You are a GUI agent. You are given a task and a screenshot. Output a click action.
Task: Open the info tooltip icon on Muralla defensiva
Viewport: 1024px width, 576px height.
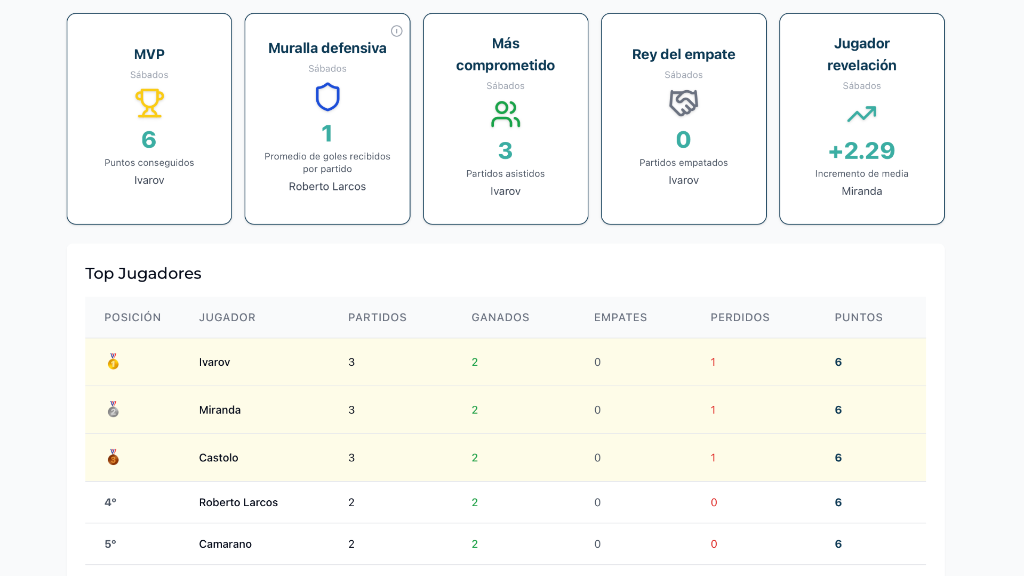point(397,30)
